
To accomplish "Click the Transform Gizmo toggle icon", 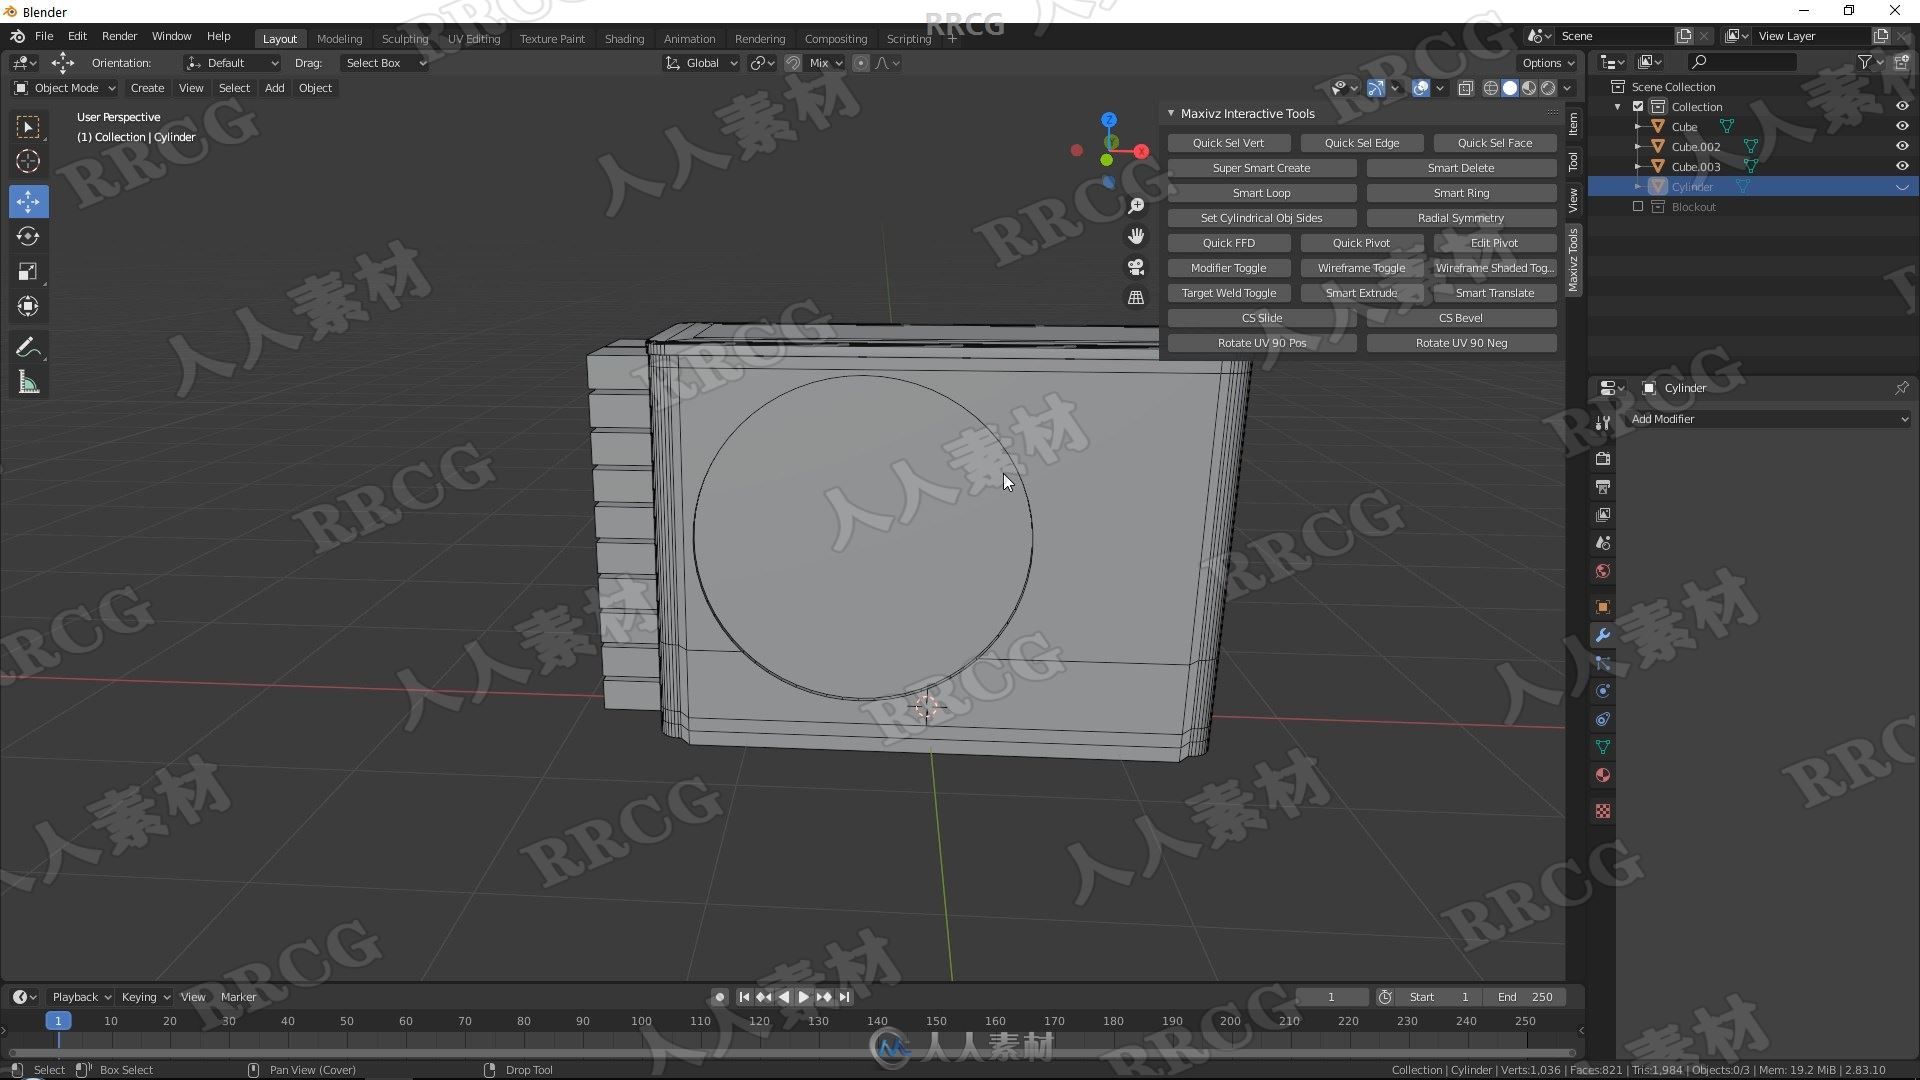I will (x=1377, y=87).
